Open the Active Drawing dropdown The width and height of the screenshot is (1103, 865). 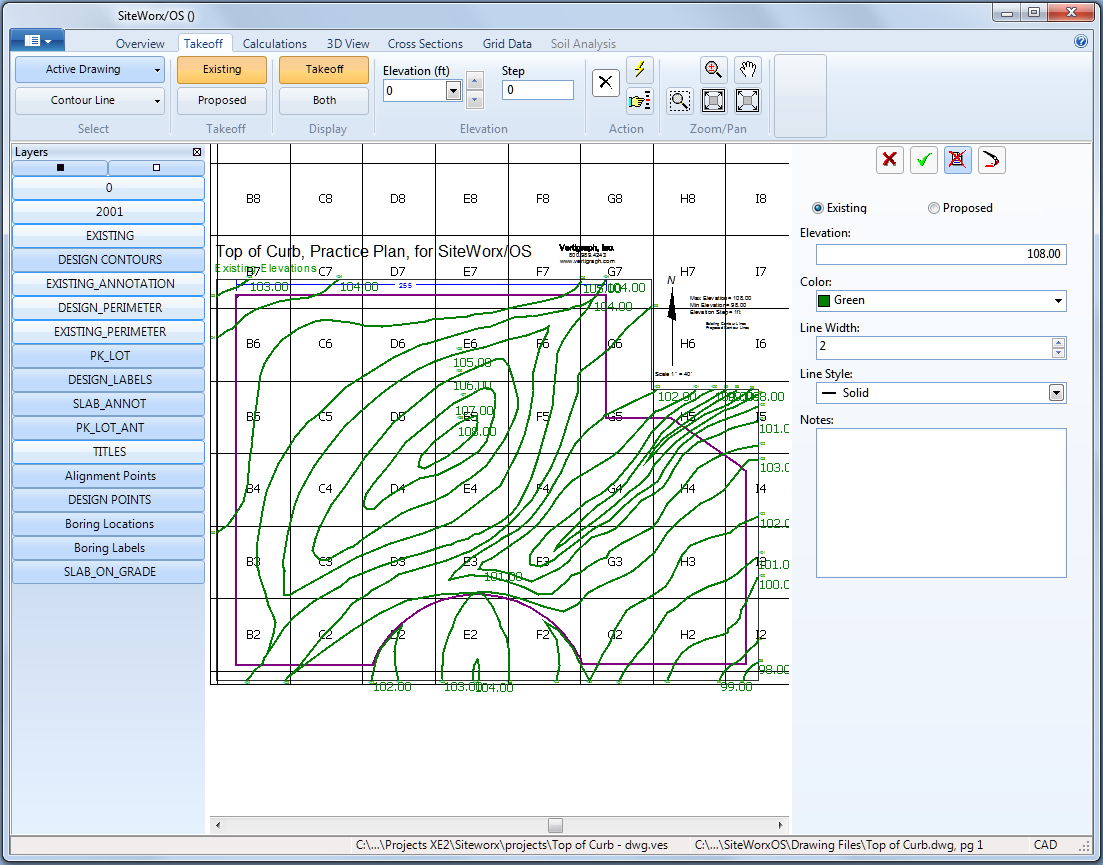90,70
